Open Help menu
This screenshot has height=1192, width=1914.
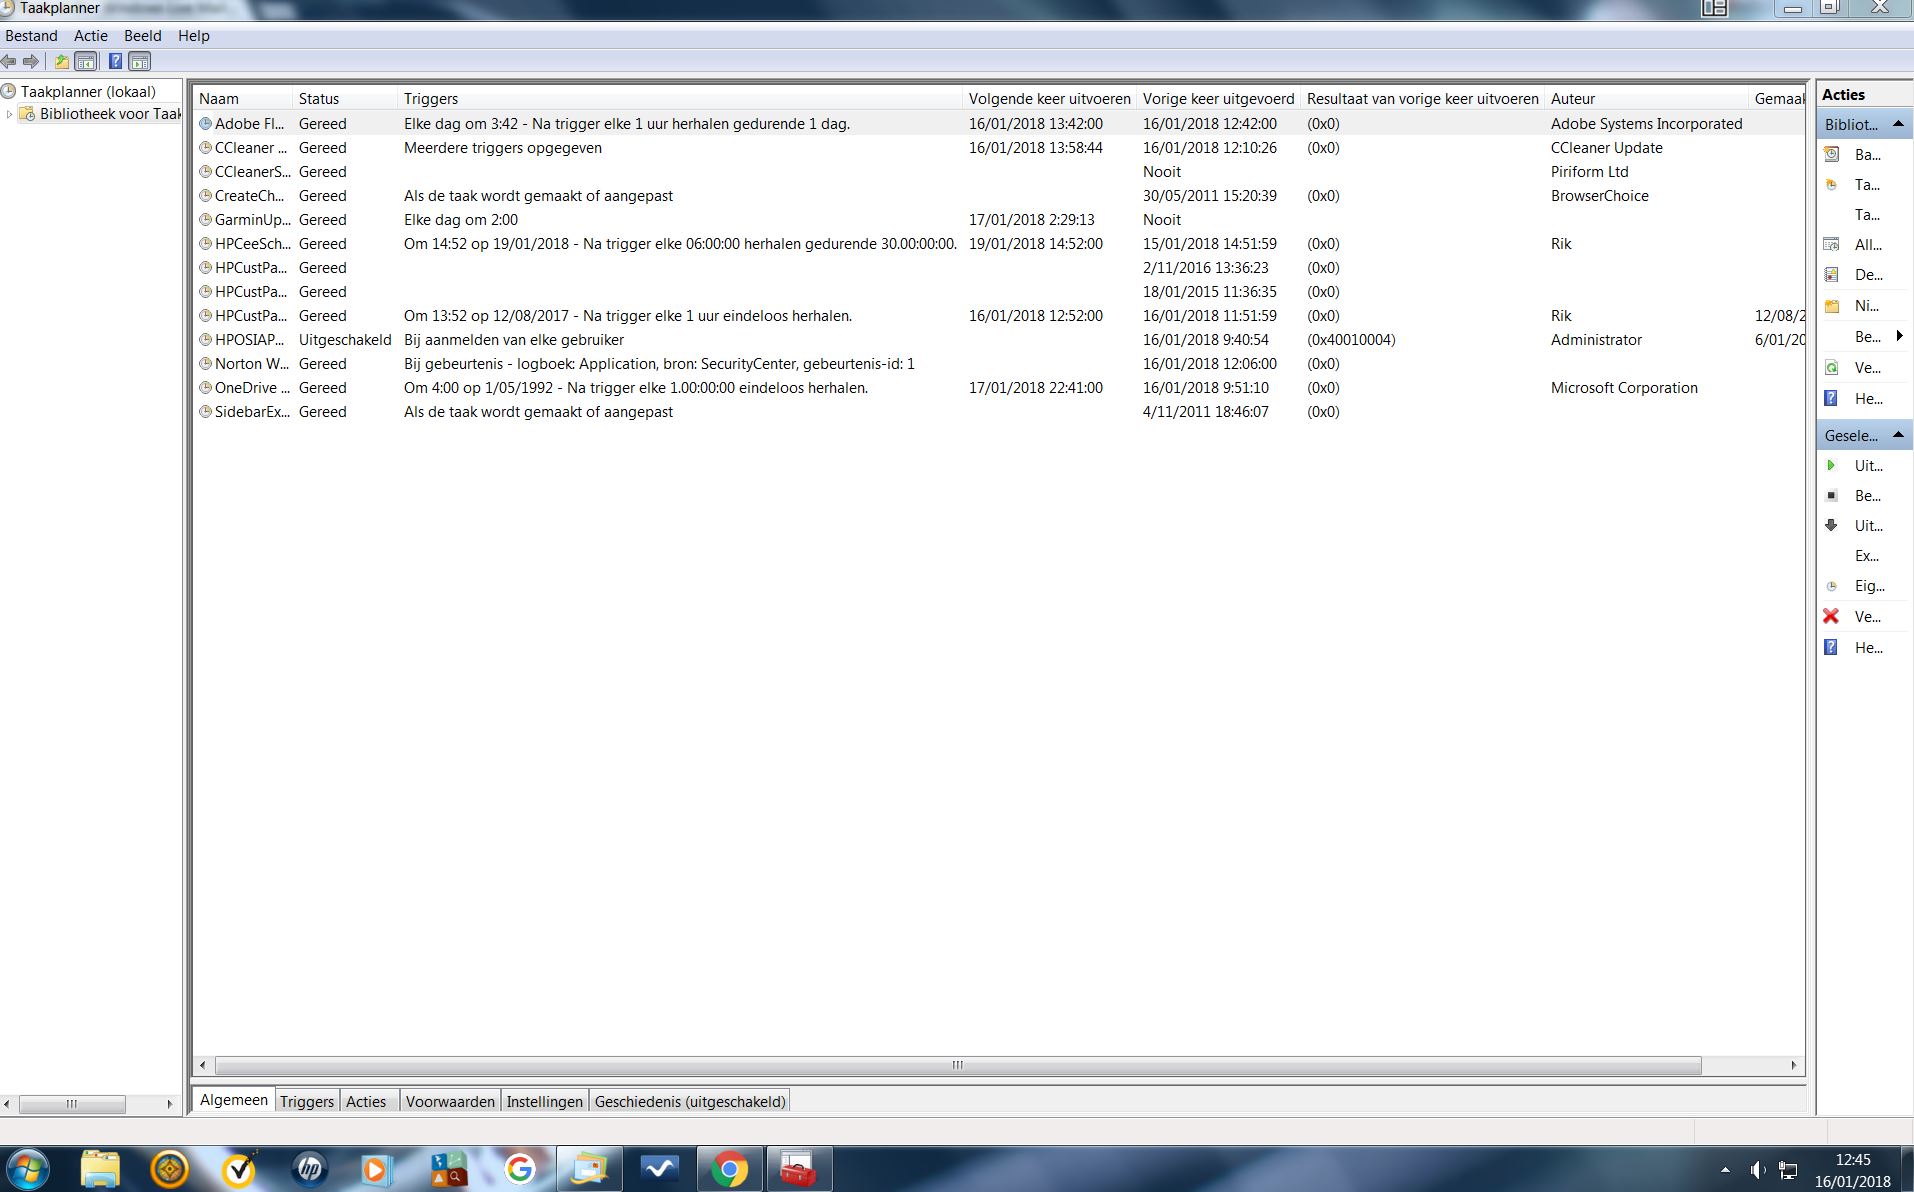(x=194, y=36)
